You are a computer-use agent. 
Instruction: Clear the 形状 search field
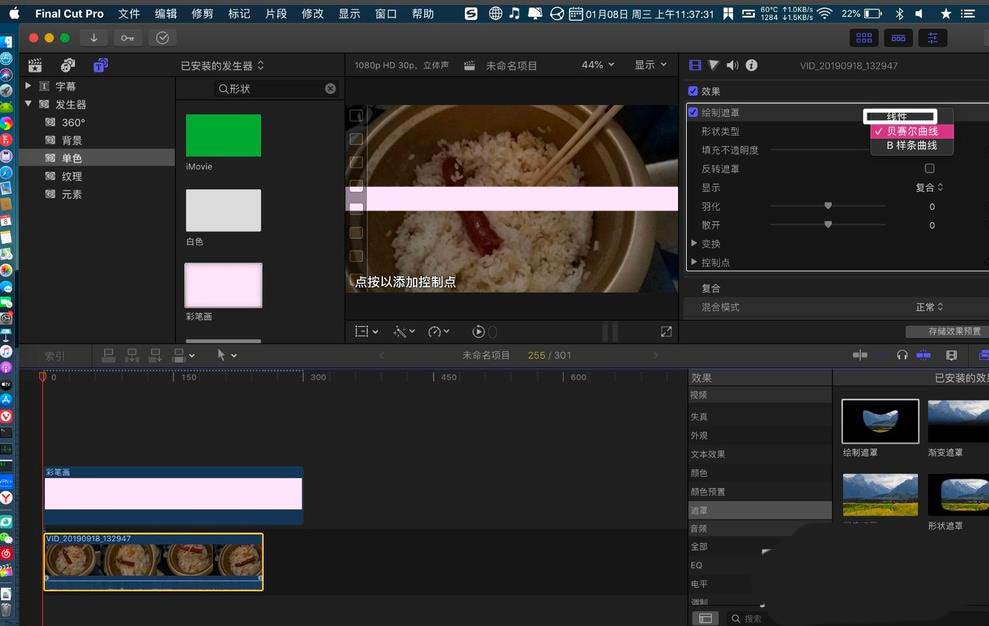(x=331, y=88)
